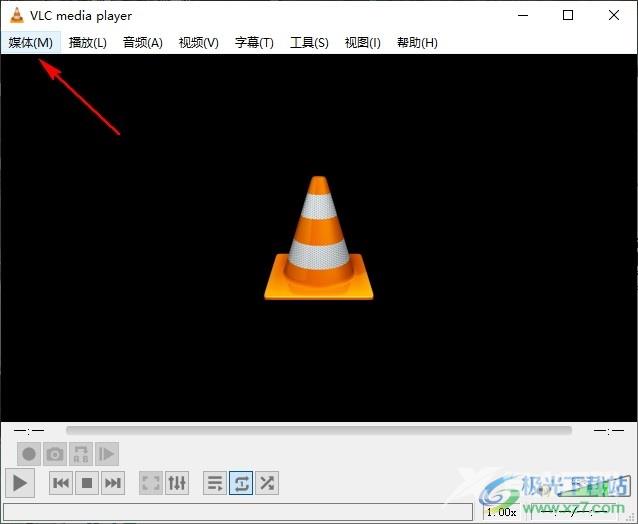Open the 媒体(M) menu
Image resolution: width=638 pixels, height=524 pixels.
pyautogui.click(x=31, y=42)
